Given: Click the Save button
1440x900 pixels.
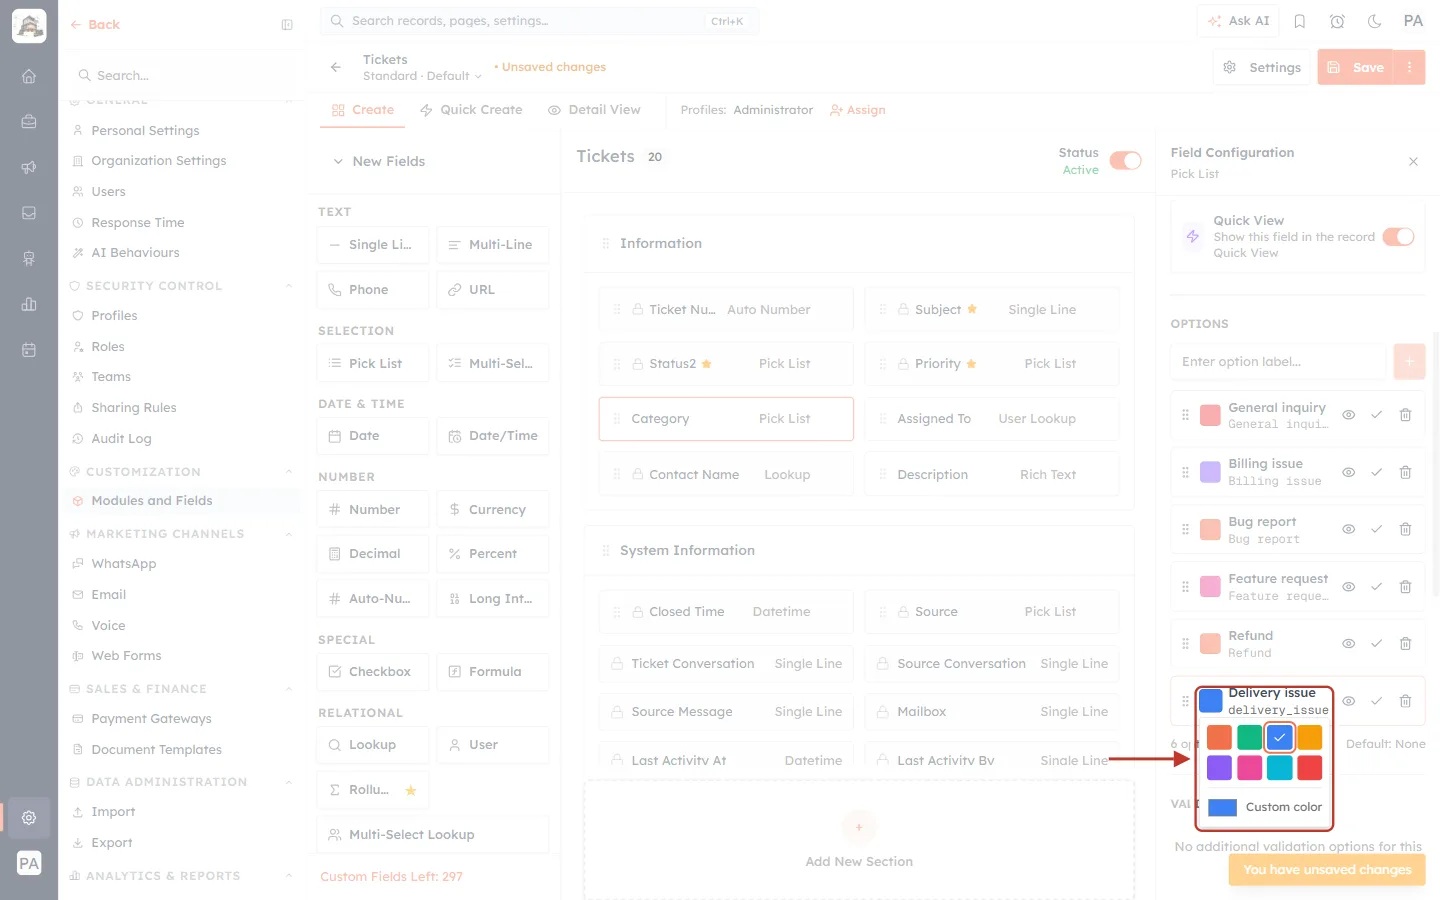Looking at the screenshot, I should (1356, 67).
